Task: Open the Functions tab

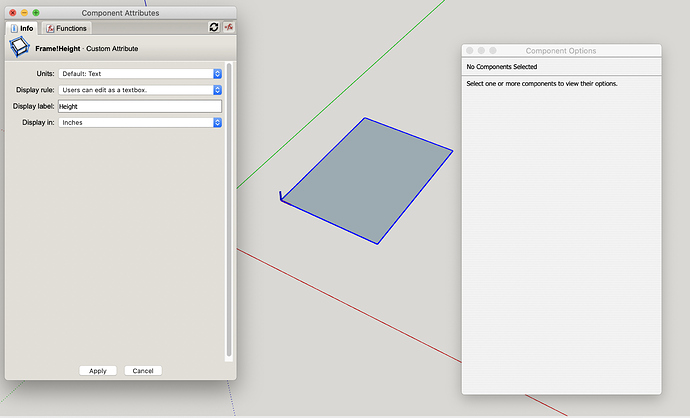Action: tap(66, 28)
